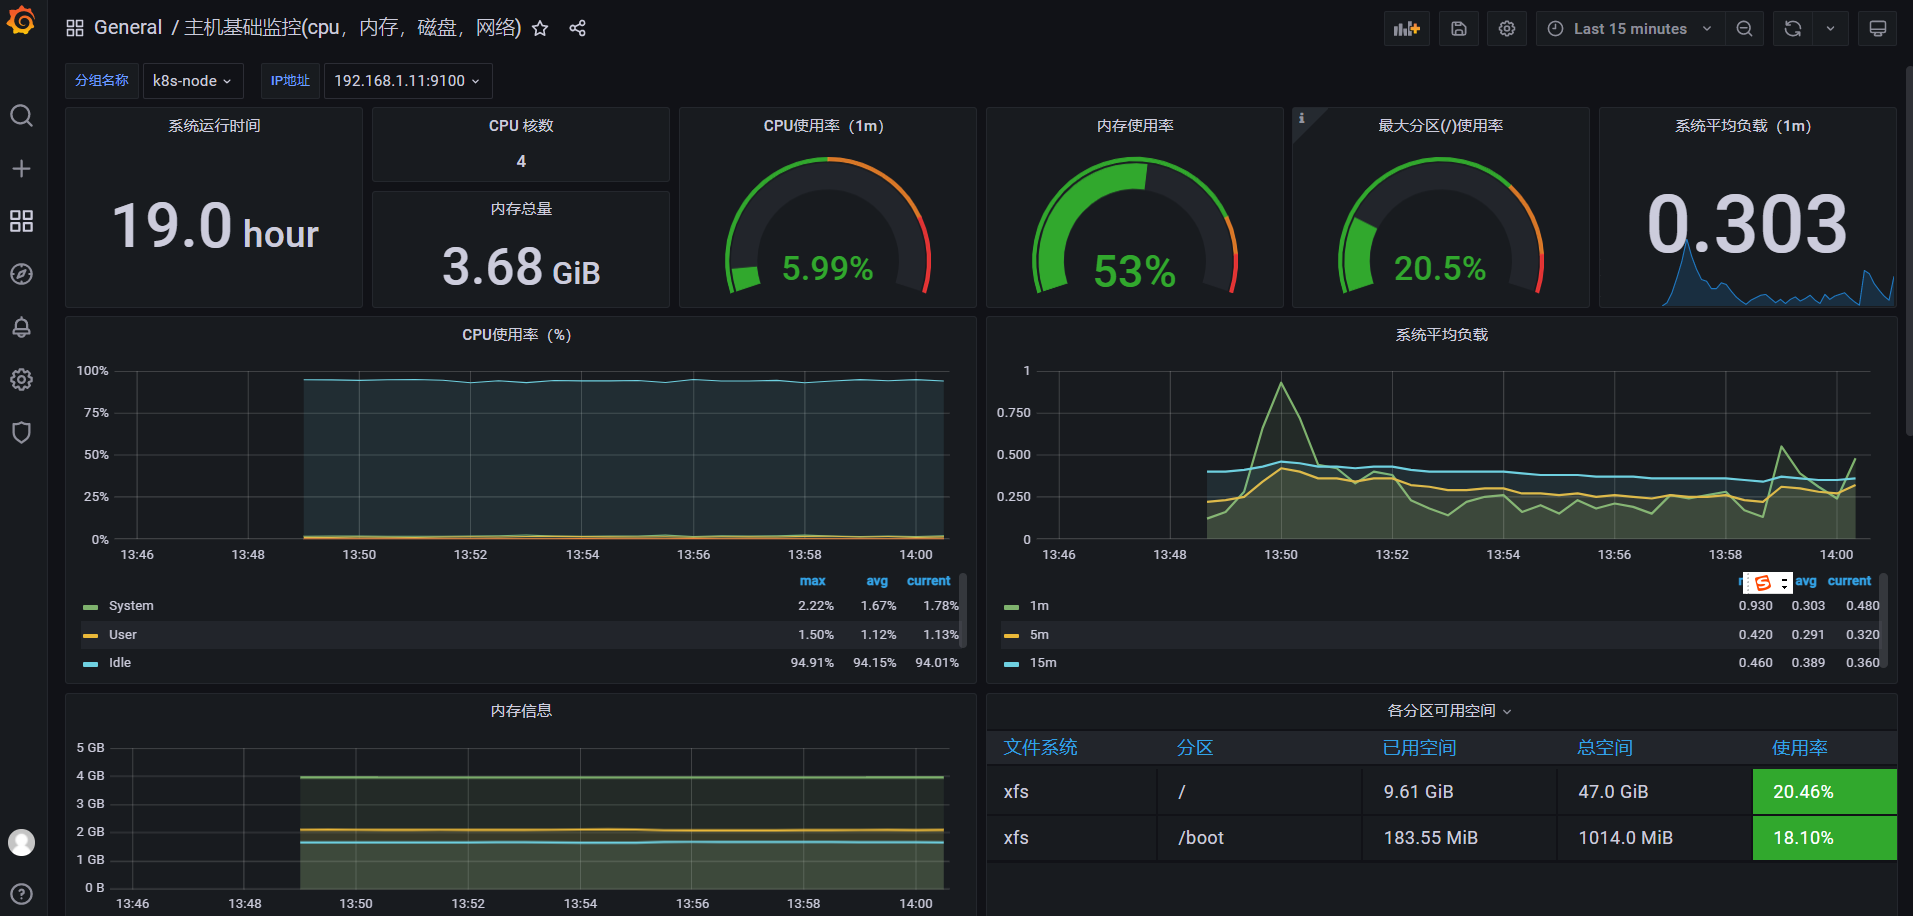
Task: Open search in the left sidebar
Action: point(21,116)
